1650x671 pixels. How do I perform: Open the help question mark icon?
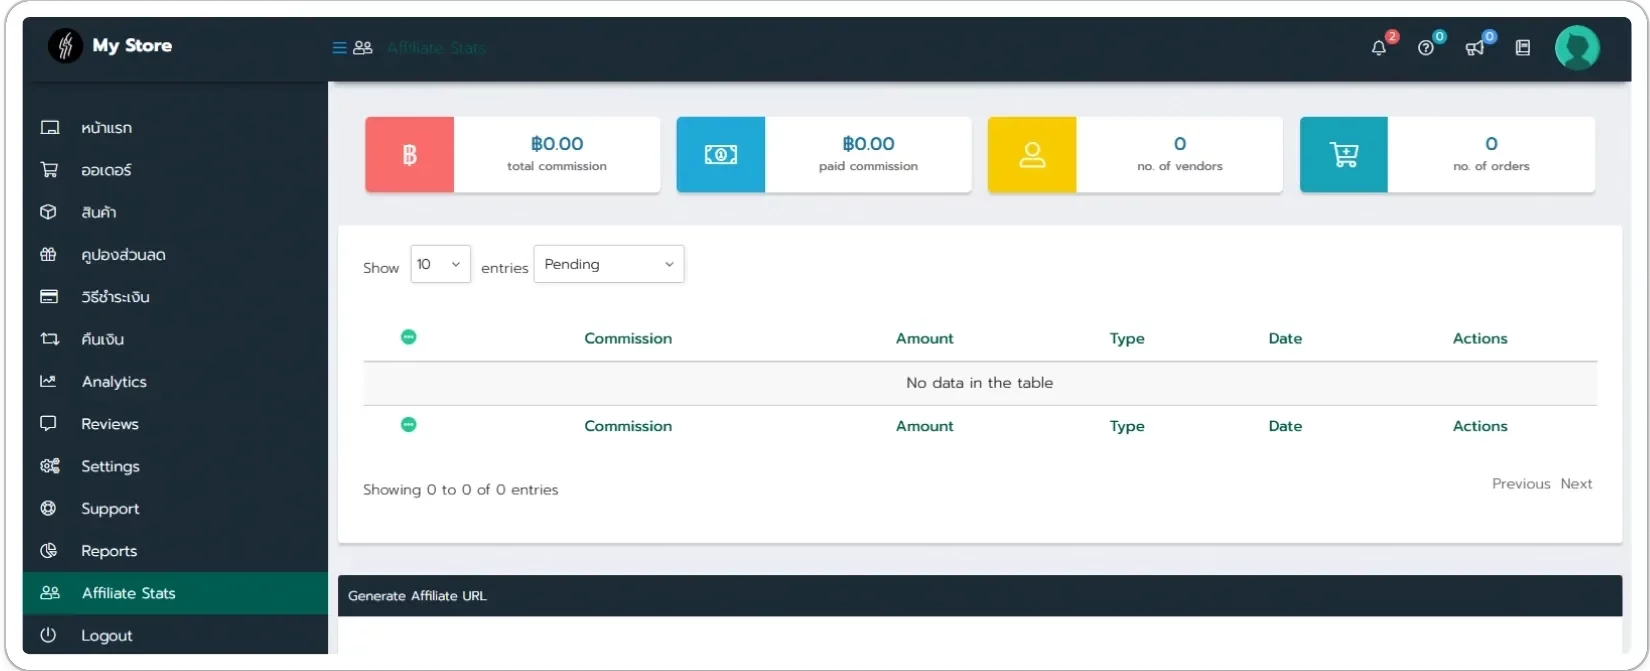coord(1426,48)
